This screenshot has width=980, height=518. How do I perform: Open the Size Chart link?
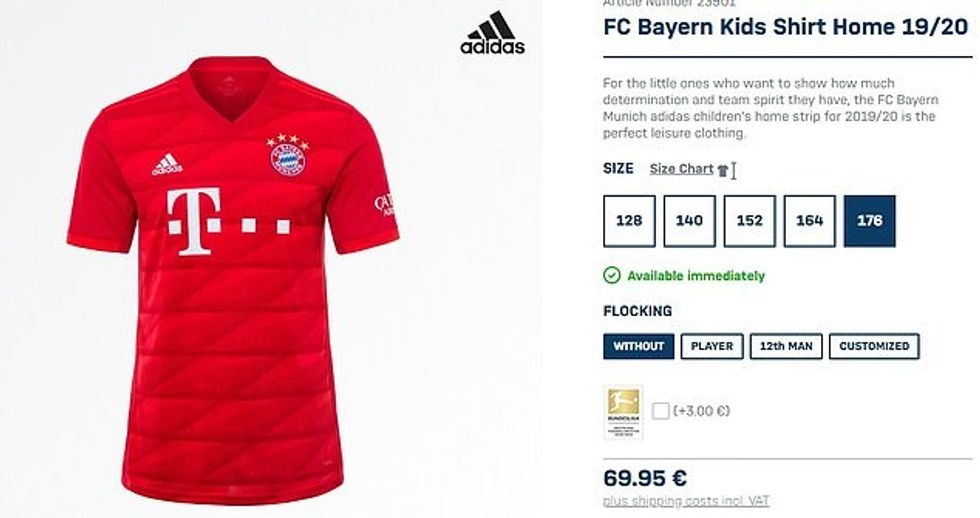click(x=681, y=169)
